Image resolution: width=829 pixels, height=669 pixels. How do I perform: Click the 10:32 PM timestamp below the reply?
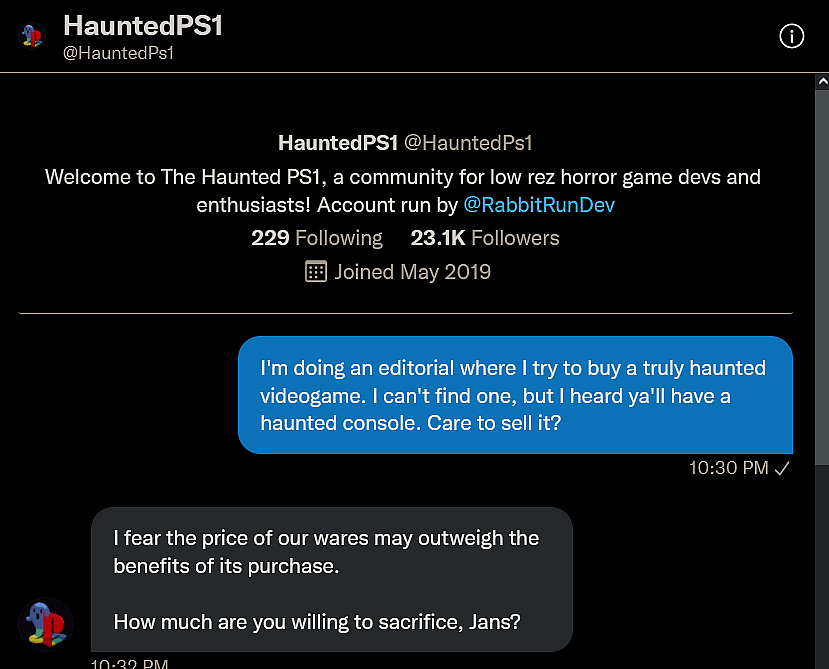point(129,663)
